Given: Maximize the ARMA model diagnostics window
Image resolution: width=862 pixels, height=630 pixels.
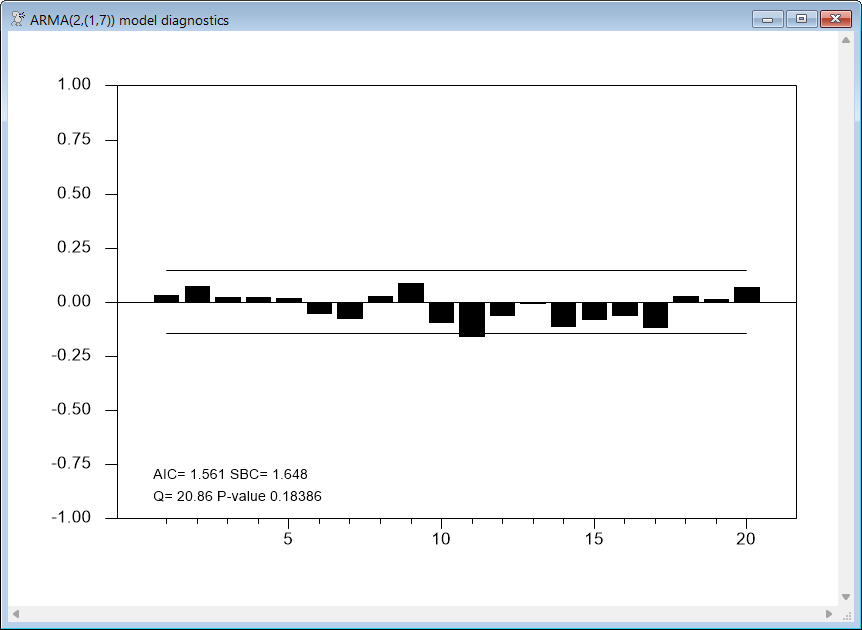Looking at the screenshot, I should [x=800, y=19].
